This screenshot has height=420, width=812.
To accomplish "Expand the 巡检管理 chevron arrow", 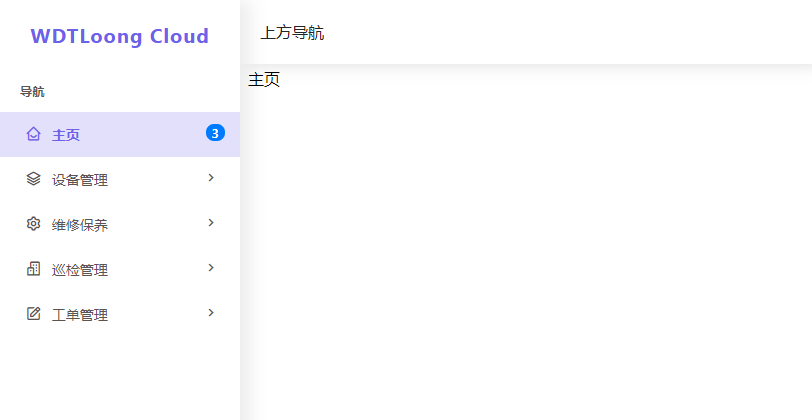I will tap(211, 268).
